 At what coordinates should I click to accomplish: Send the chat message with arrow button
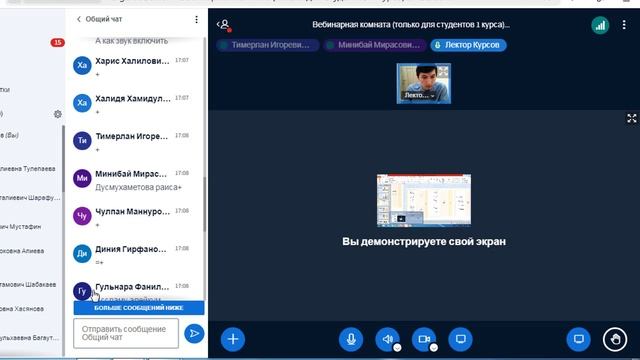pos(194,333)
